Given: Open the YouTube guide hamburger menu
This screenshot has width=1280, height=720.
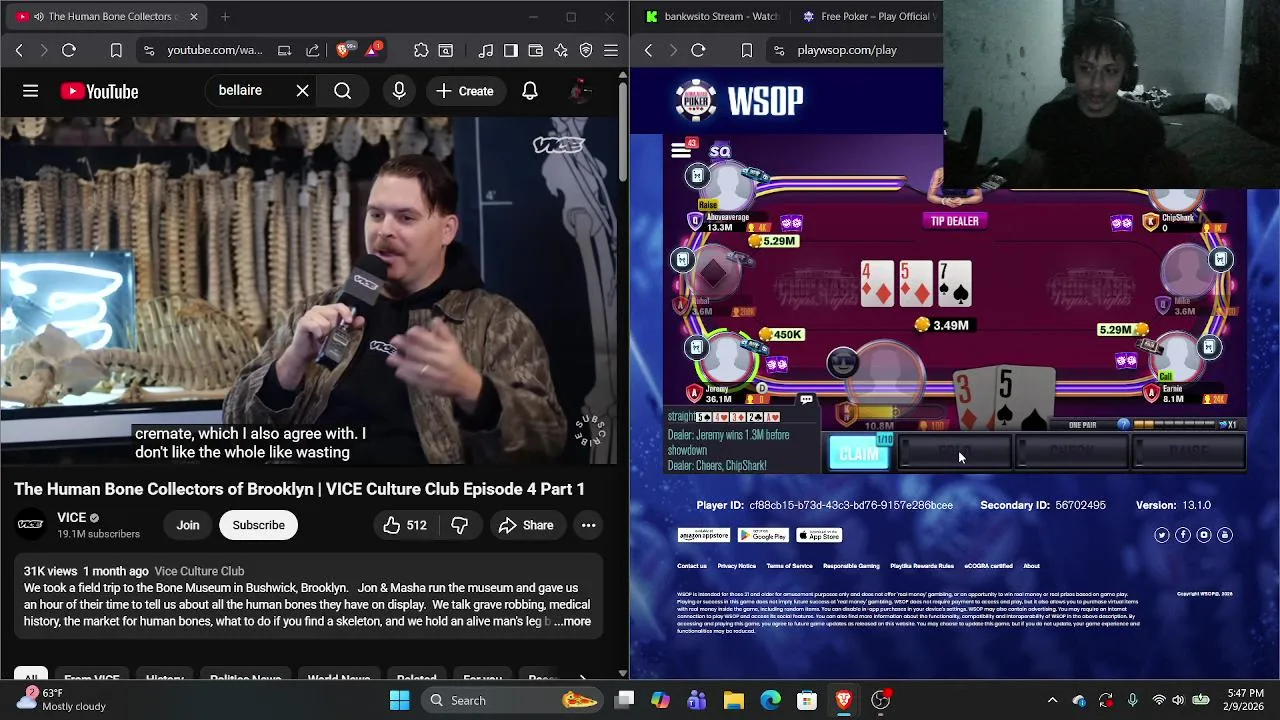Looking at the screenshot, I should coord(30,91).
